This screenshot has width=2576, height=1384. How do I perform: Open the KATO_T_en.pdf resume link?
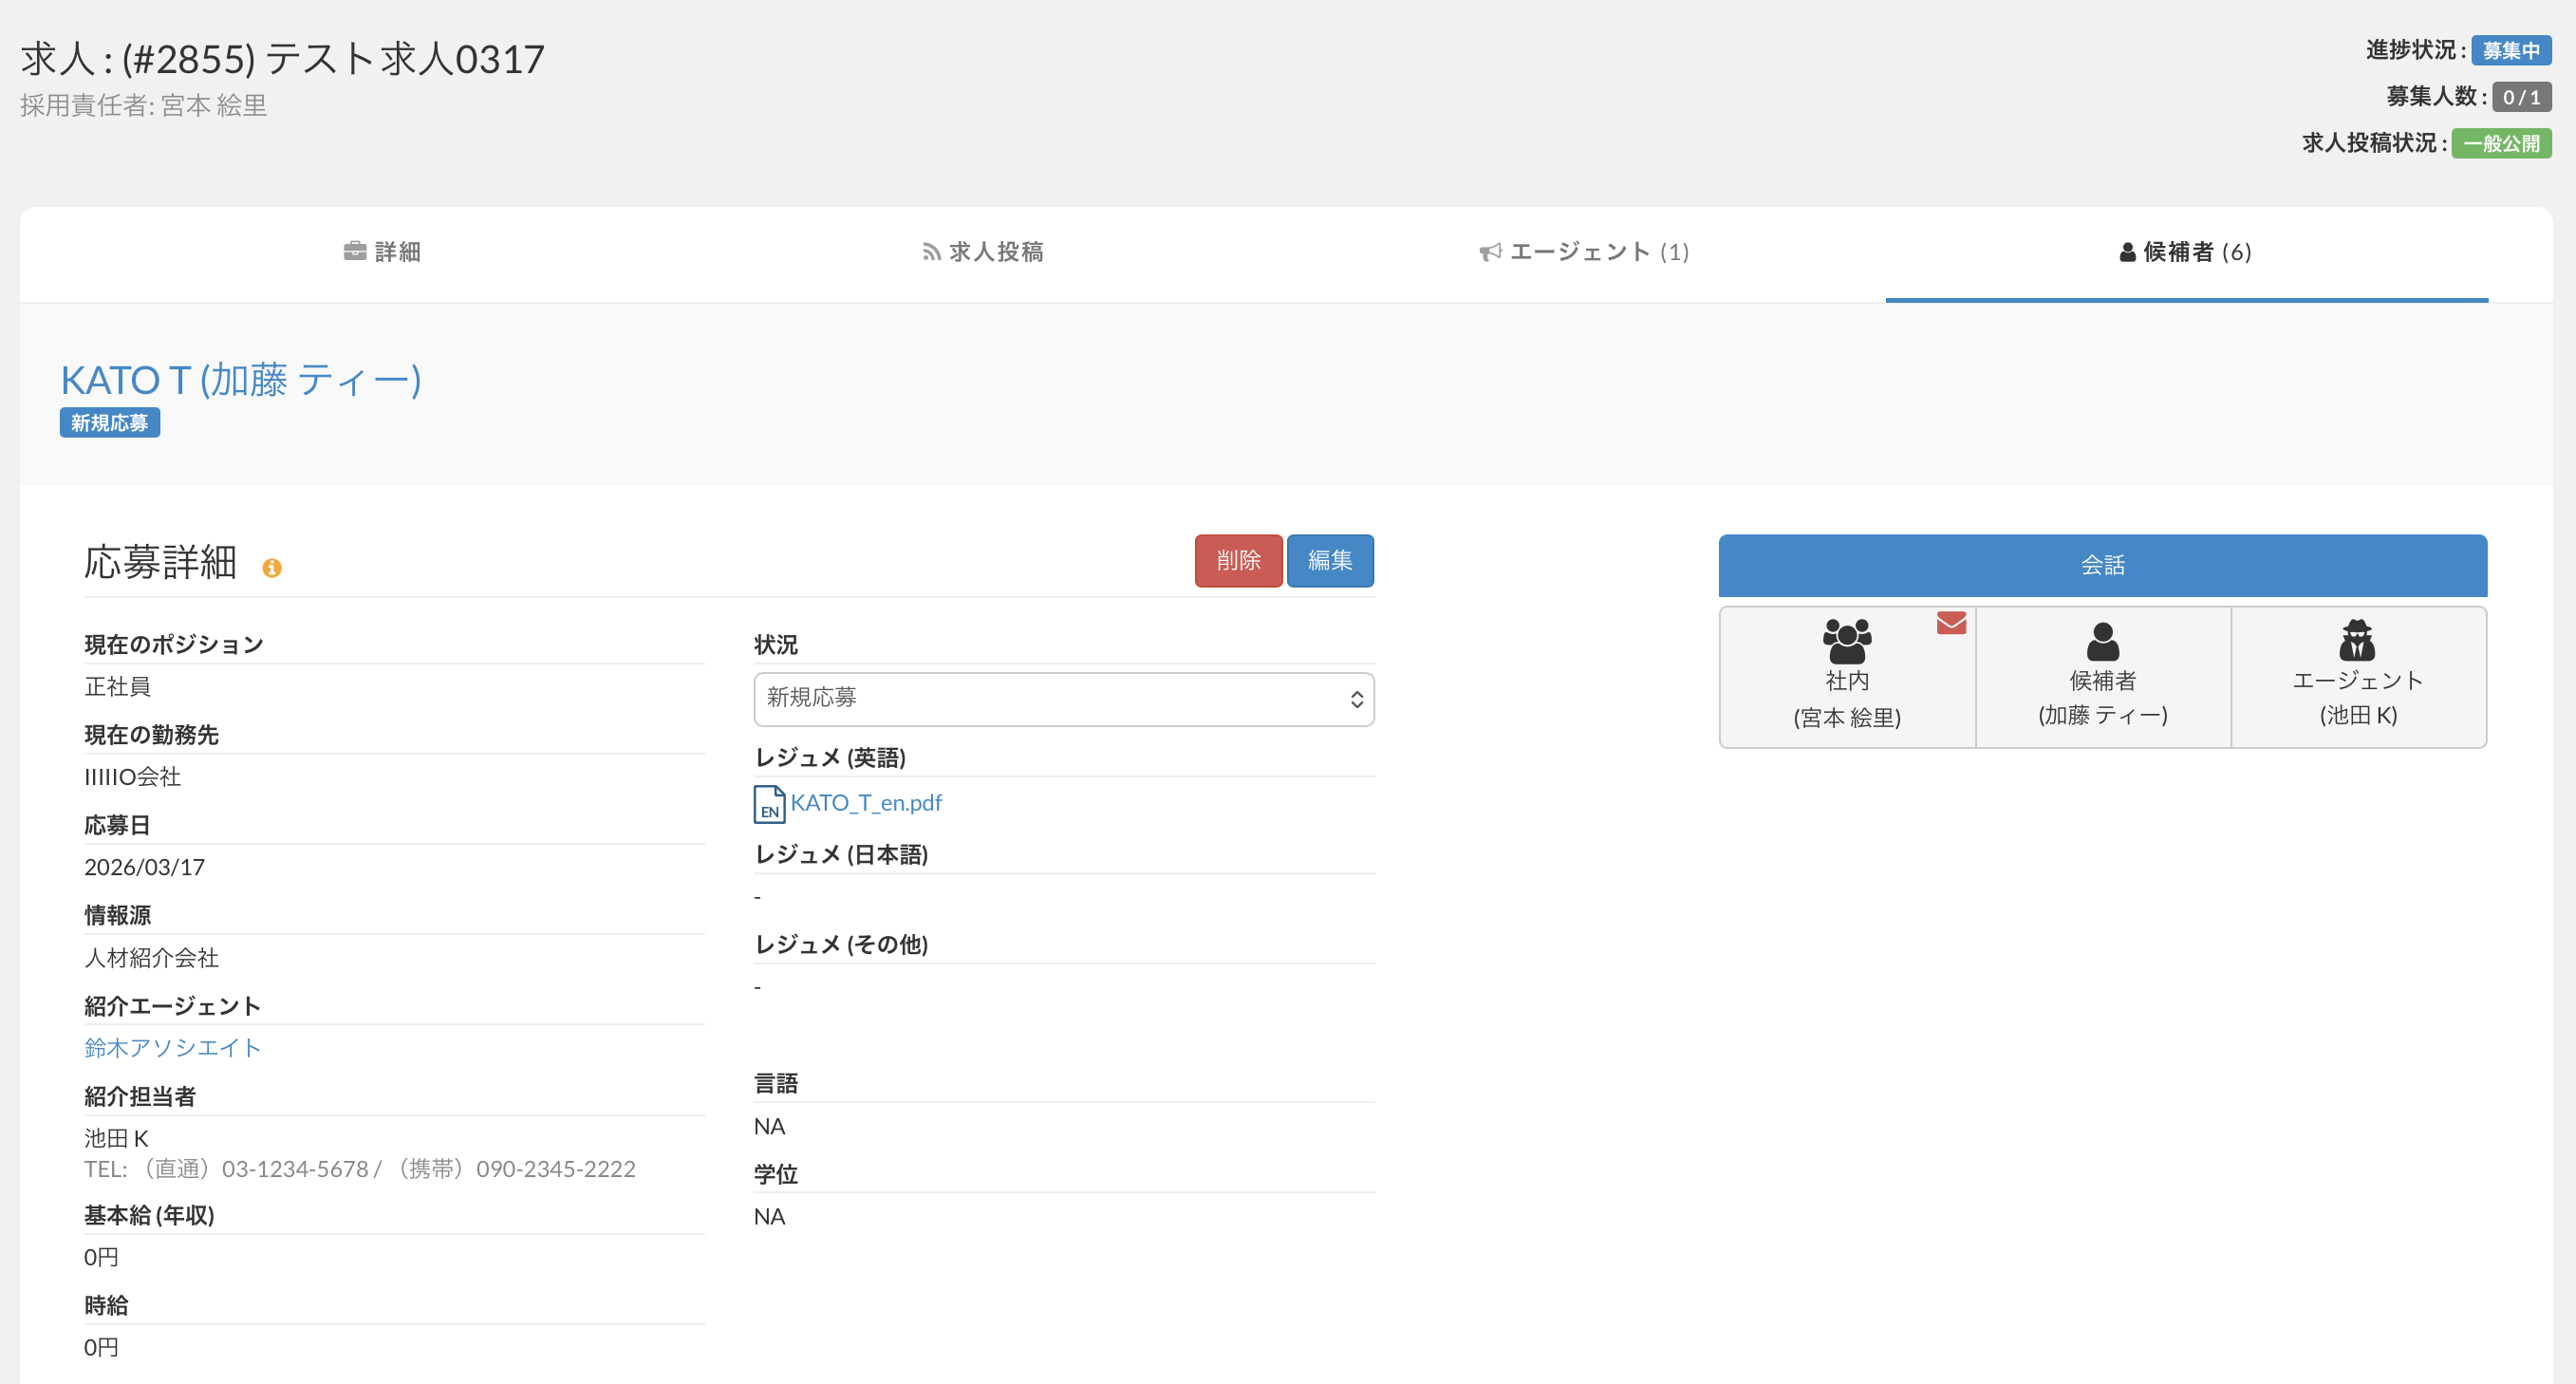pyautogui.click(x=866, y=803)
